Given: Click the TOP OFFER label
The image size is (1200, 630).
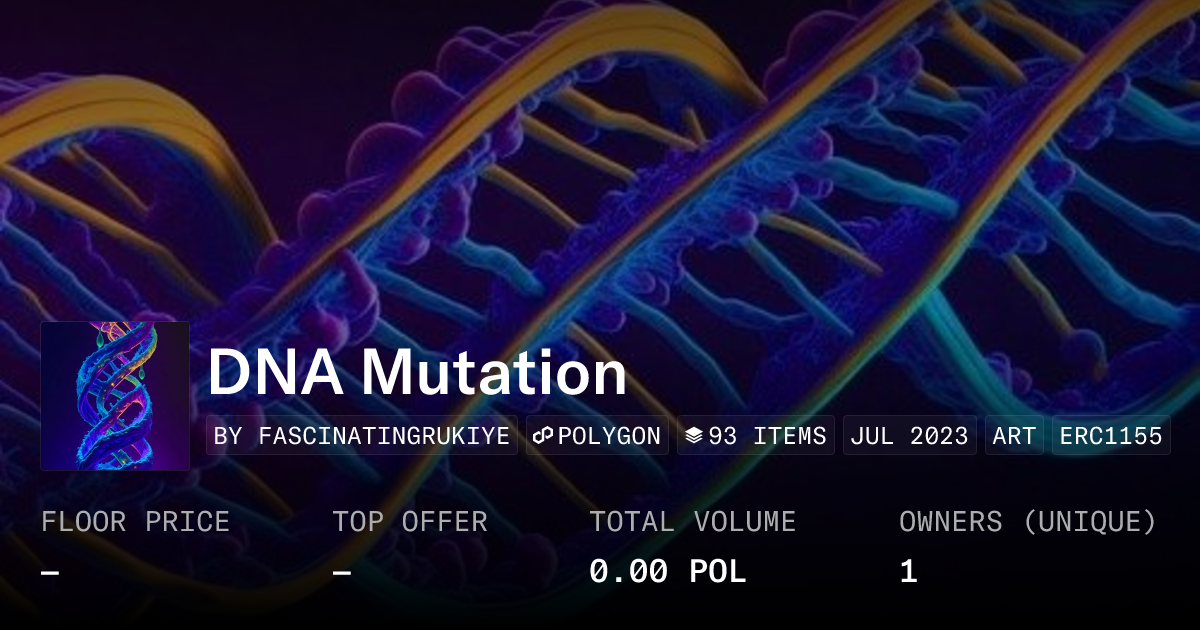Looking at the screenshot, I should point(410,522).
